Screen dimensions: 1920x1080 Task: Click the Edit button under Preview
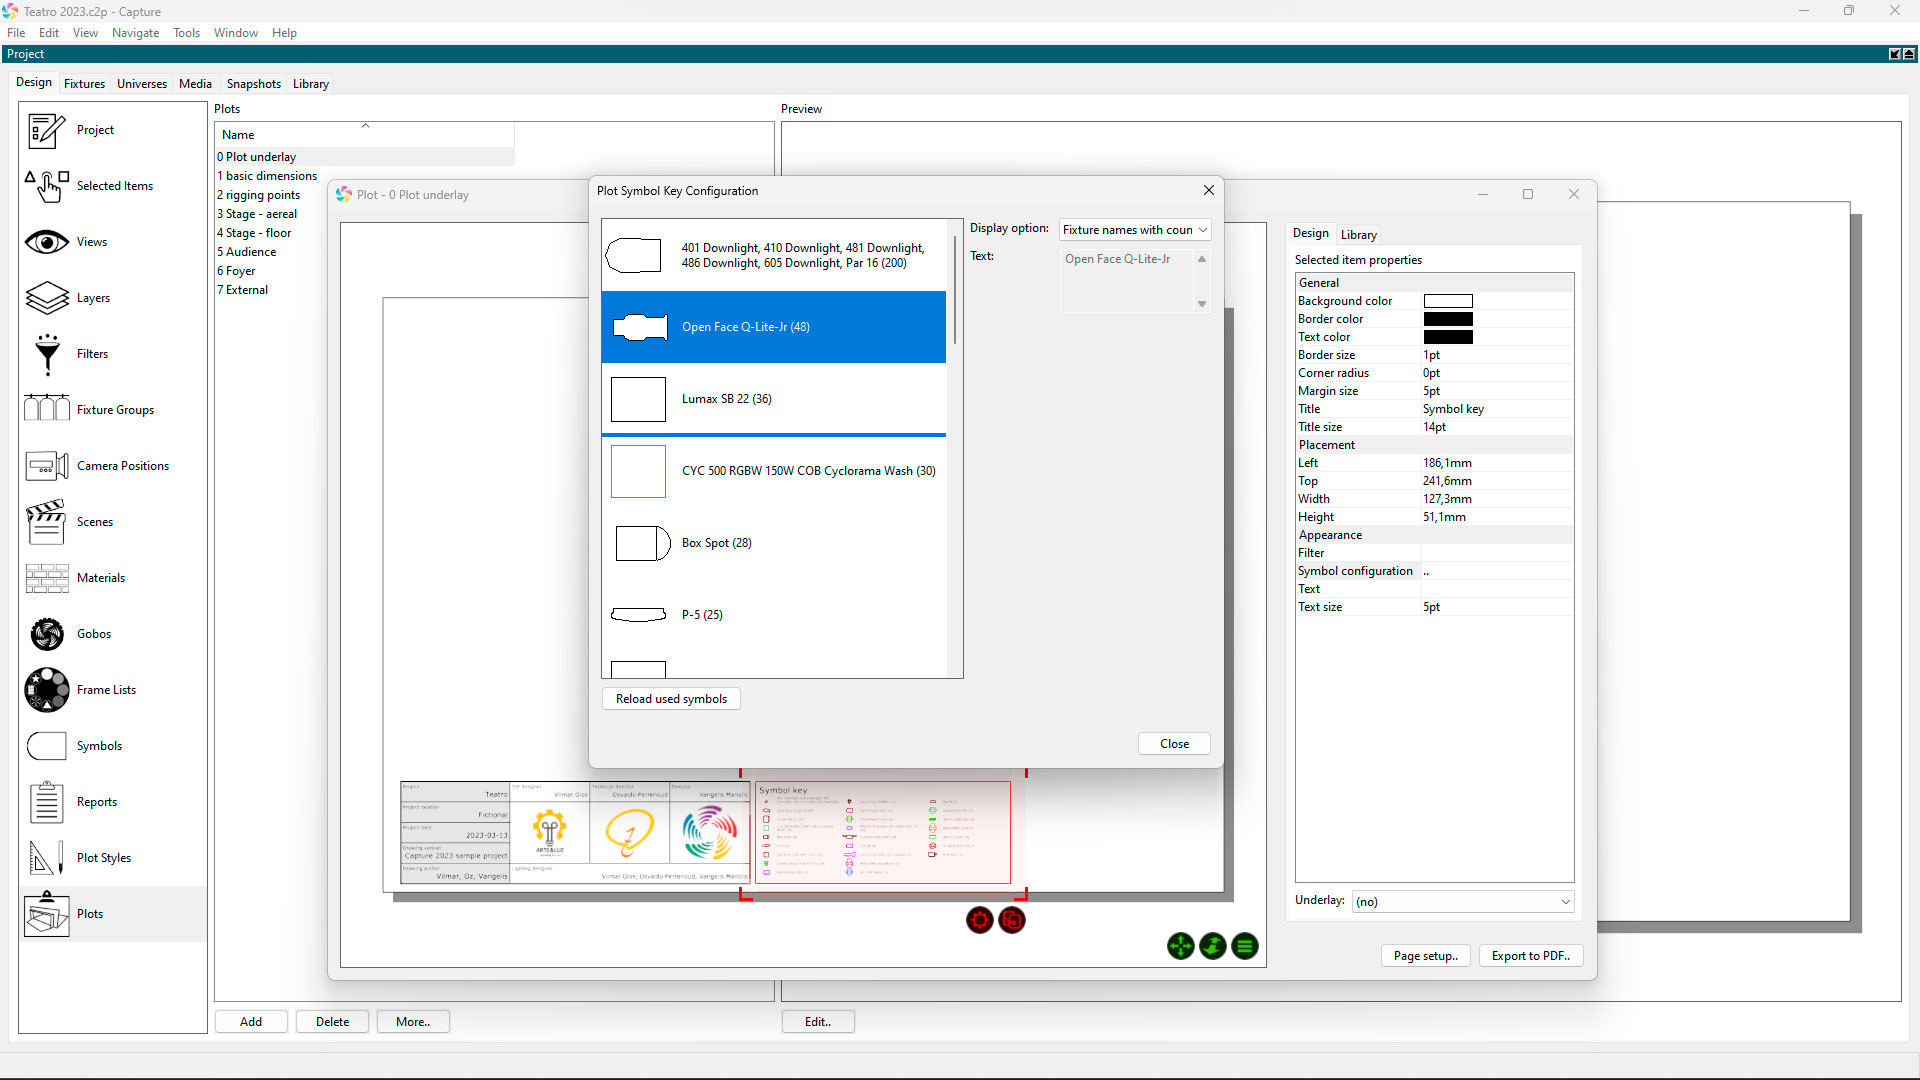click(818, 1022)
